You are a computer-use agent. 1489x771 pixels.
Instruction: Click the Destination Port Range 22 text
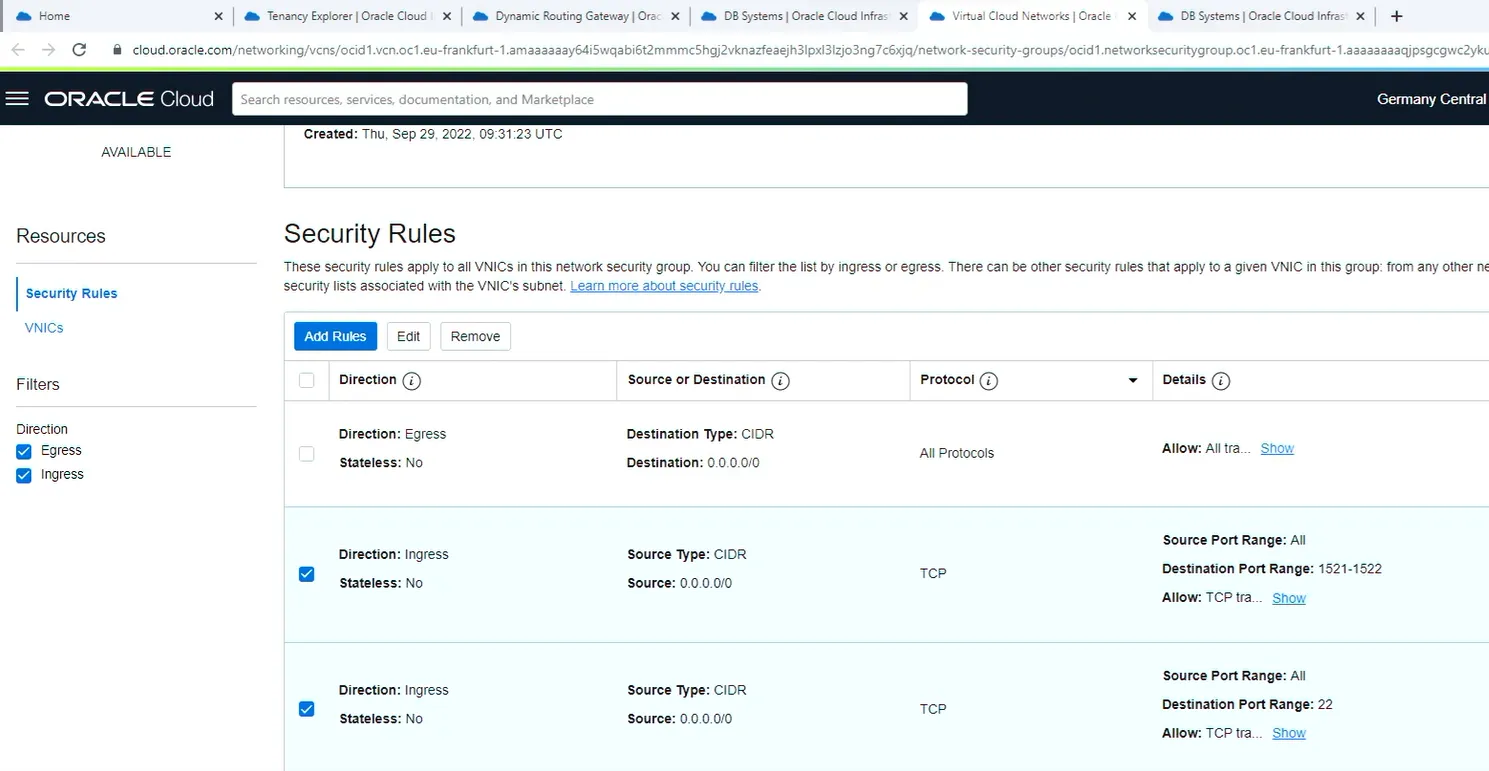click(x=1247, y=704)
